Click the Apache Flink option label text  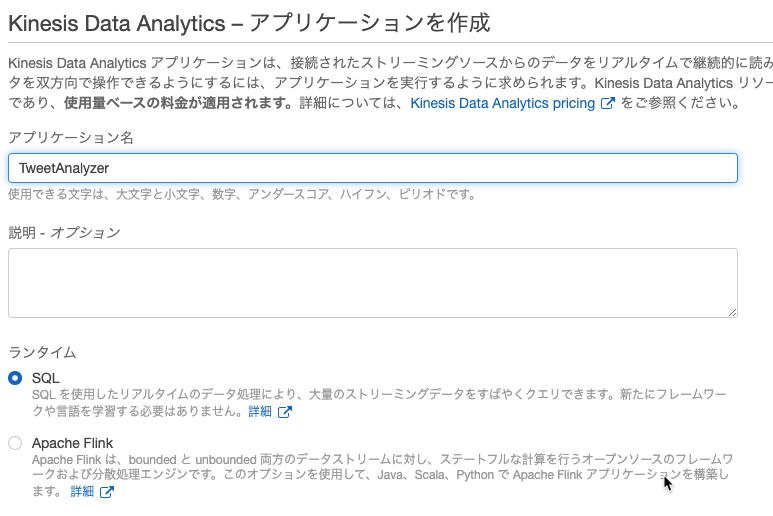point(72,443)
